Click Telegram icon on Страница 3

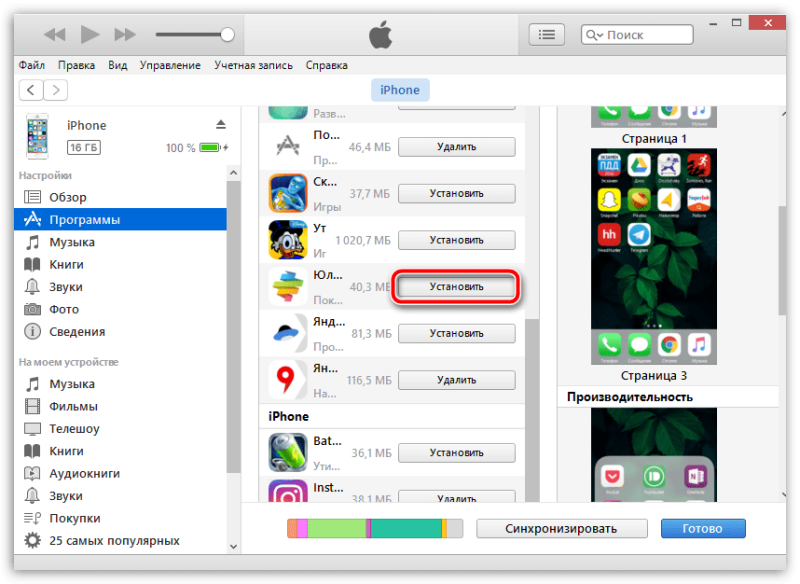click(x=639, y=235)
